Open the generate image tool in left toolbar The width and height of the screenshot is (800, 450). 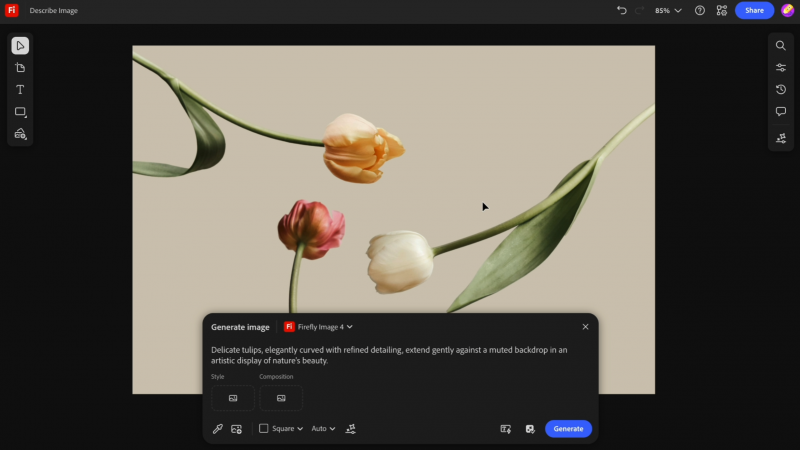(x=20, y=134)
